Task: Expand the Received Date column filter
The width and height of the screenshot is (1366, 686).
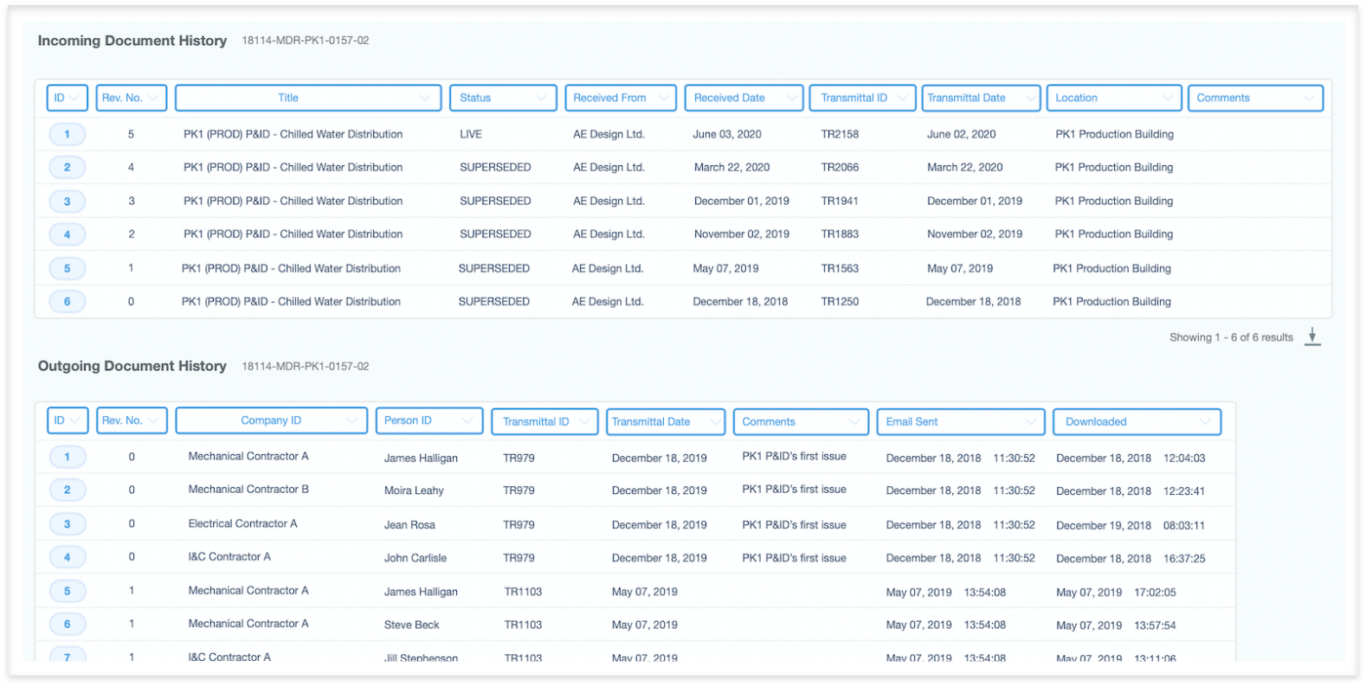Action: point(790,98)
